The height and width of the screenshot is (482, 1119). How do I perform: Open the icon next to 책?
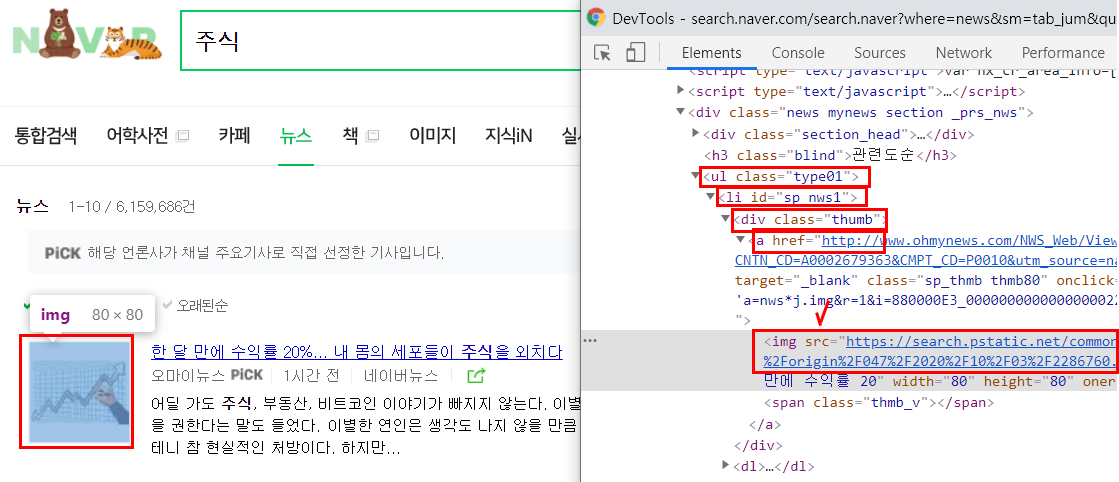[x=372, y=135]
